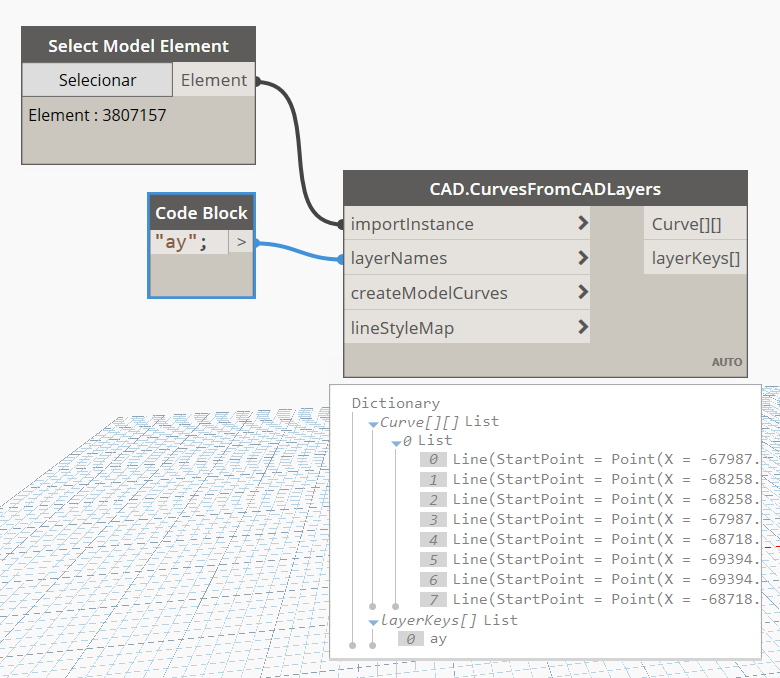The width and height of the screenshot is (780, 678).
Task: Click the Element : 3807157 value text
Action: [98, 115]
